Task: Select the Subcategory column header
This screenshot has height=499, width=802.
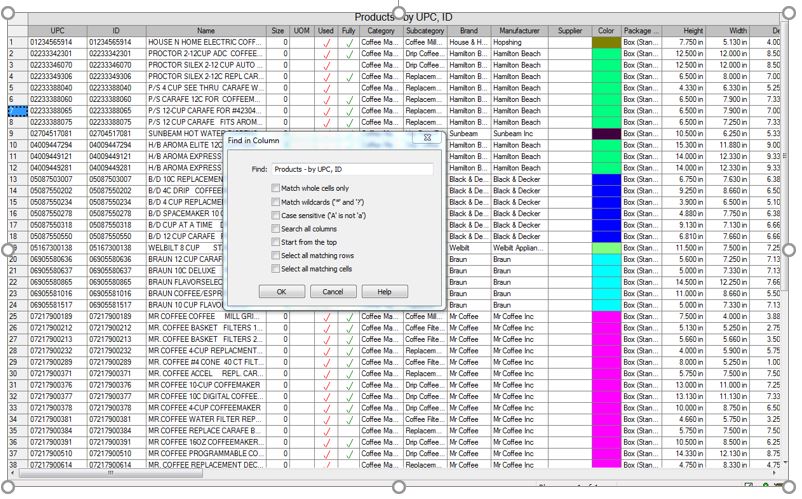Action: click(x=425, y=31)
